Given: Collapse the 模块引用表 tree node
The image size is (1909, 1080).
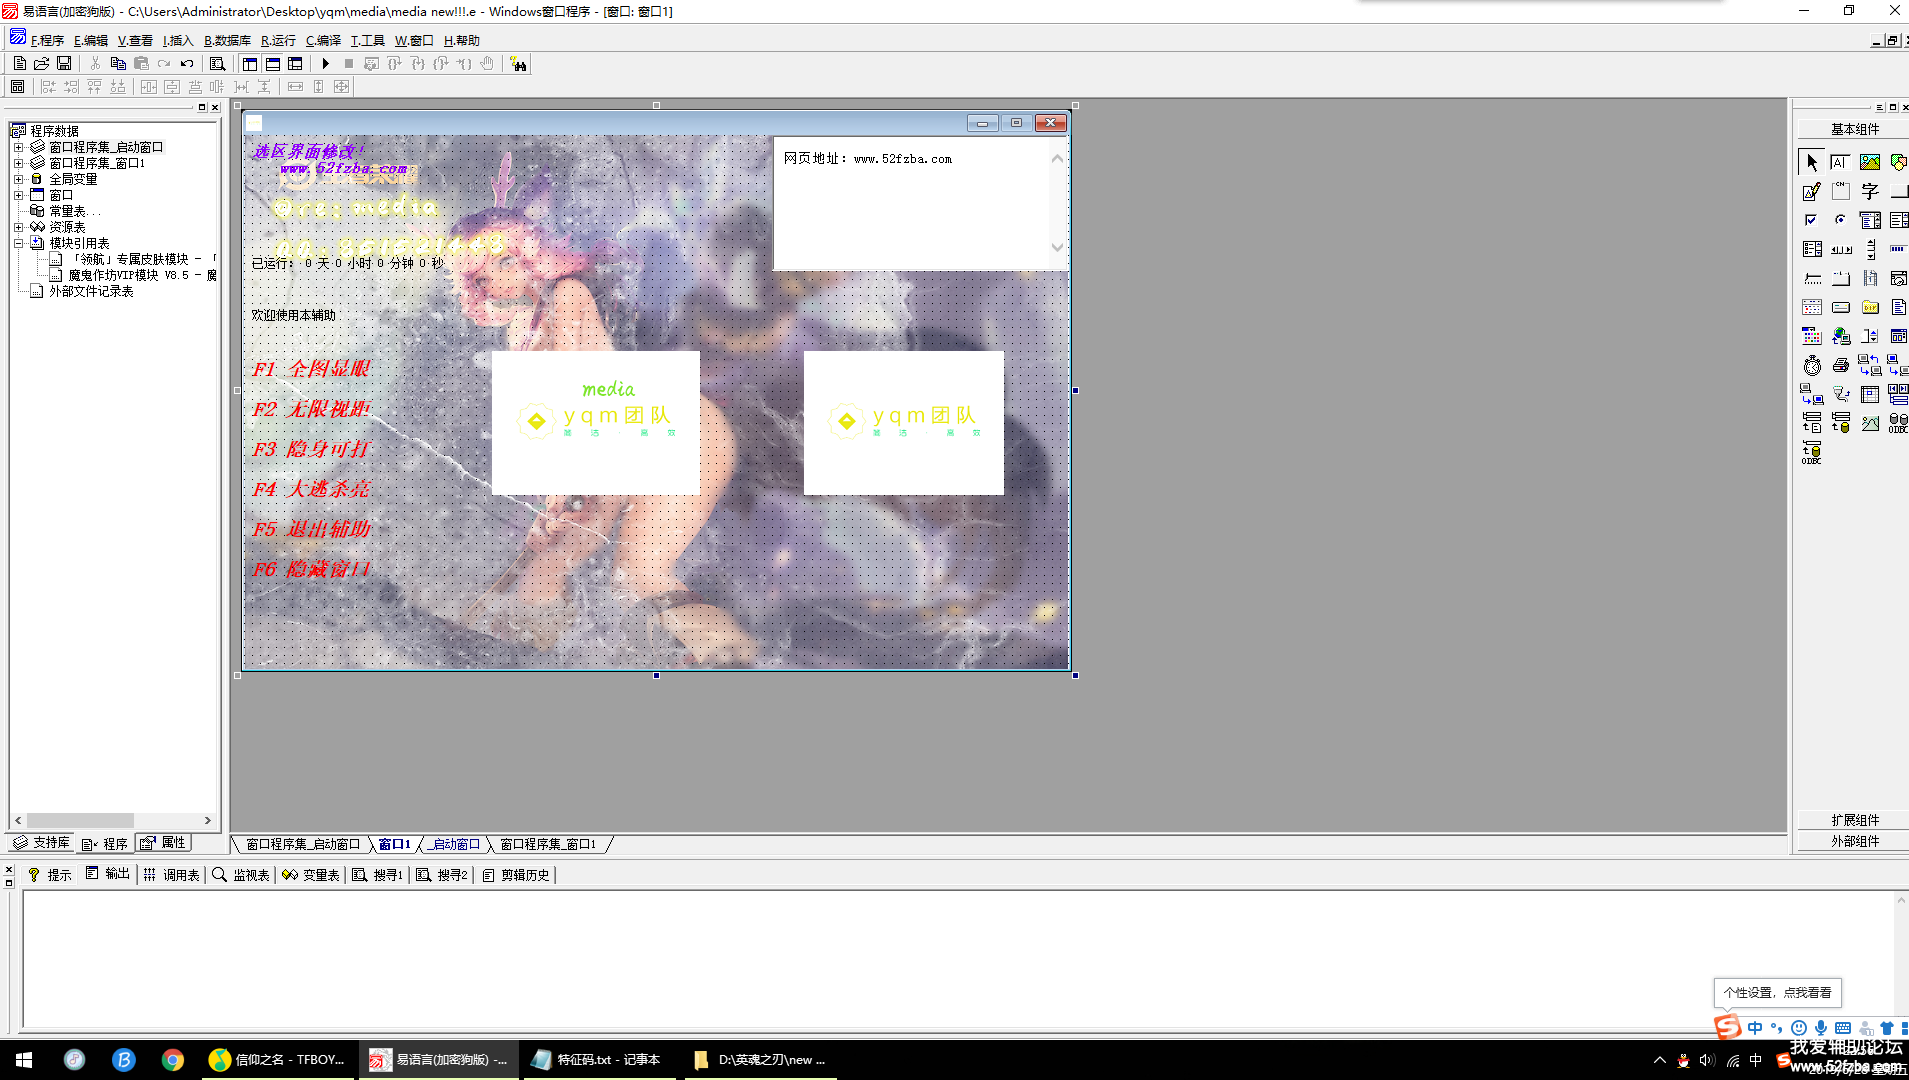Looking at the screenshot, I should point(18,243).
